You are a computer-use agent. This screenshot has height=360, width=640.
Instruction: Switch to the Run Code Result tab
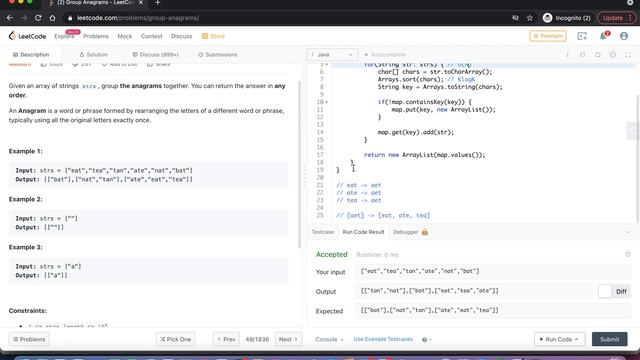point(363,232)
